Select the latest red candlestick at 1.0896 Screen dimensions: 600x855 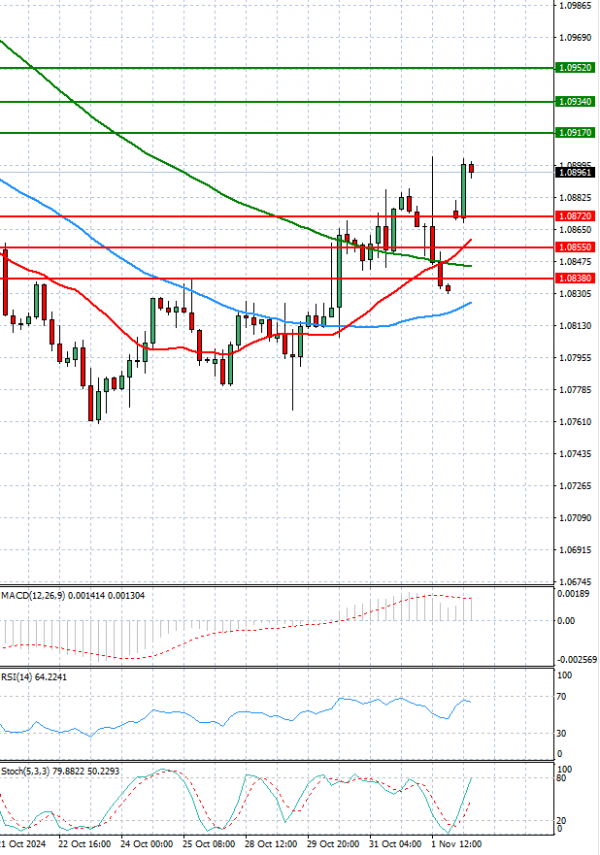471,168
